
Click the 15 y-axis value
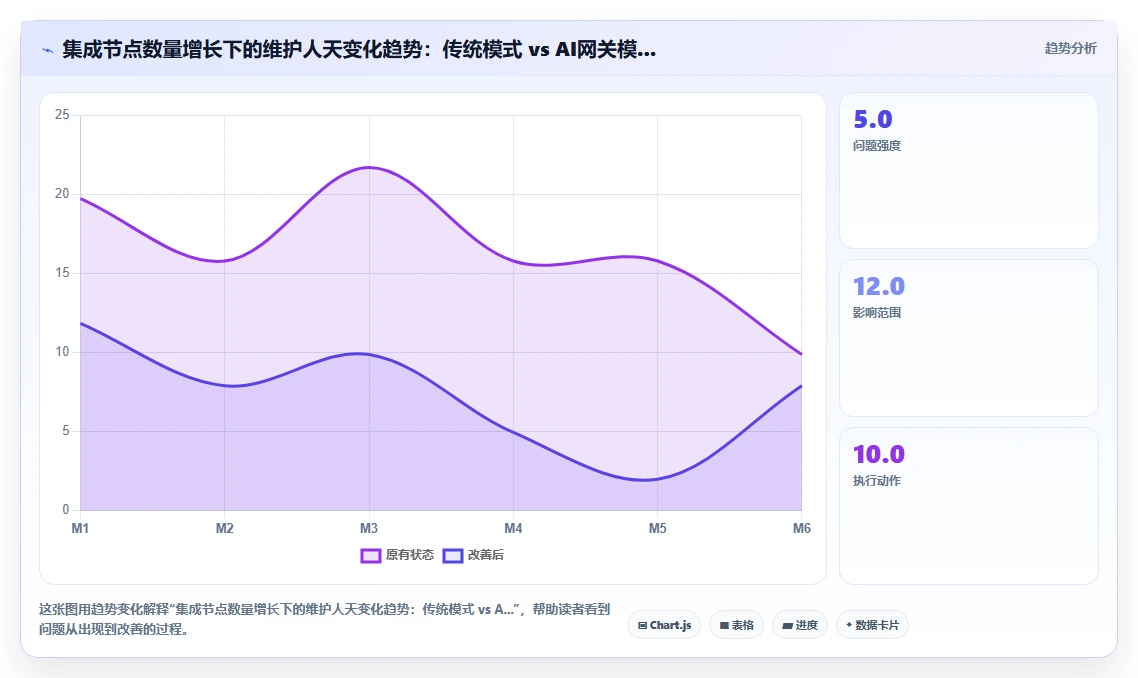pyautogui.click(x=62, y=273)
